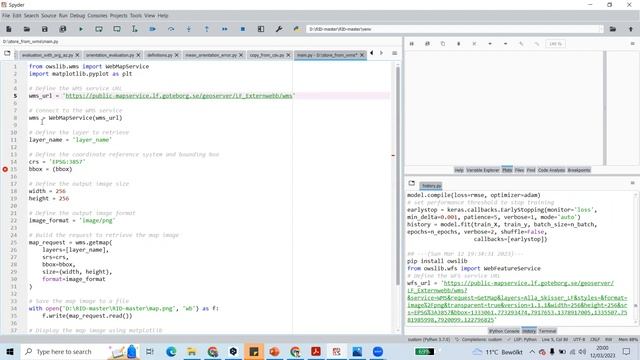Save all plots in the Plots pane
The height and width of the screenshot is (360, 640).
tap(427, 44)
